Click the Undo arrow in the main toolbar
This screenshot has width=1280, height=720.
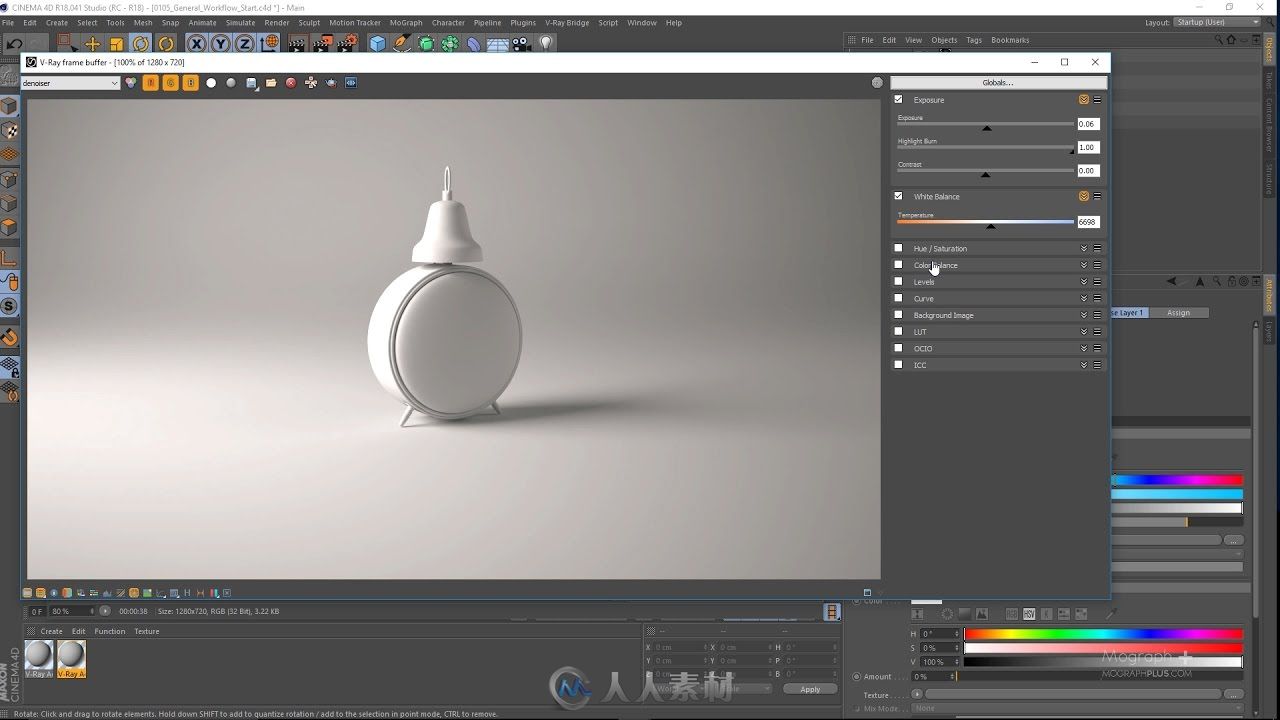pyautogui.click(x=14, y=43)
